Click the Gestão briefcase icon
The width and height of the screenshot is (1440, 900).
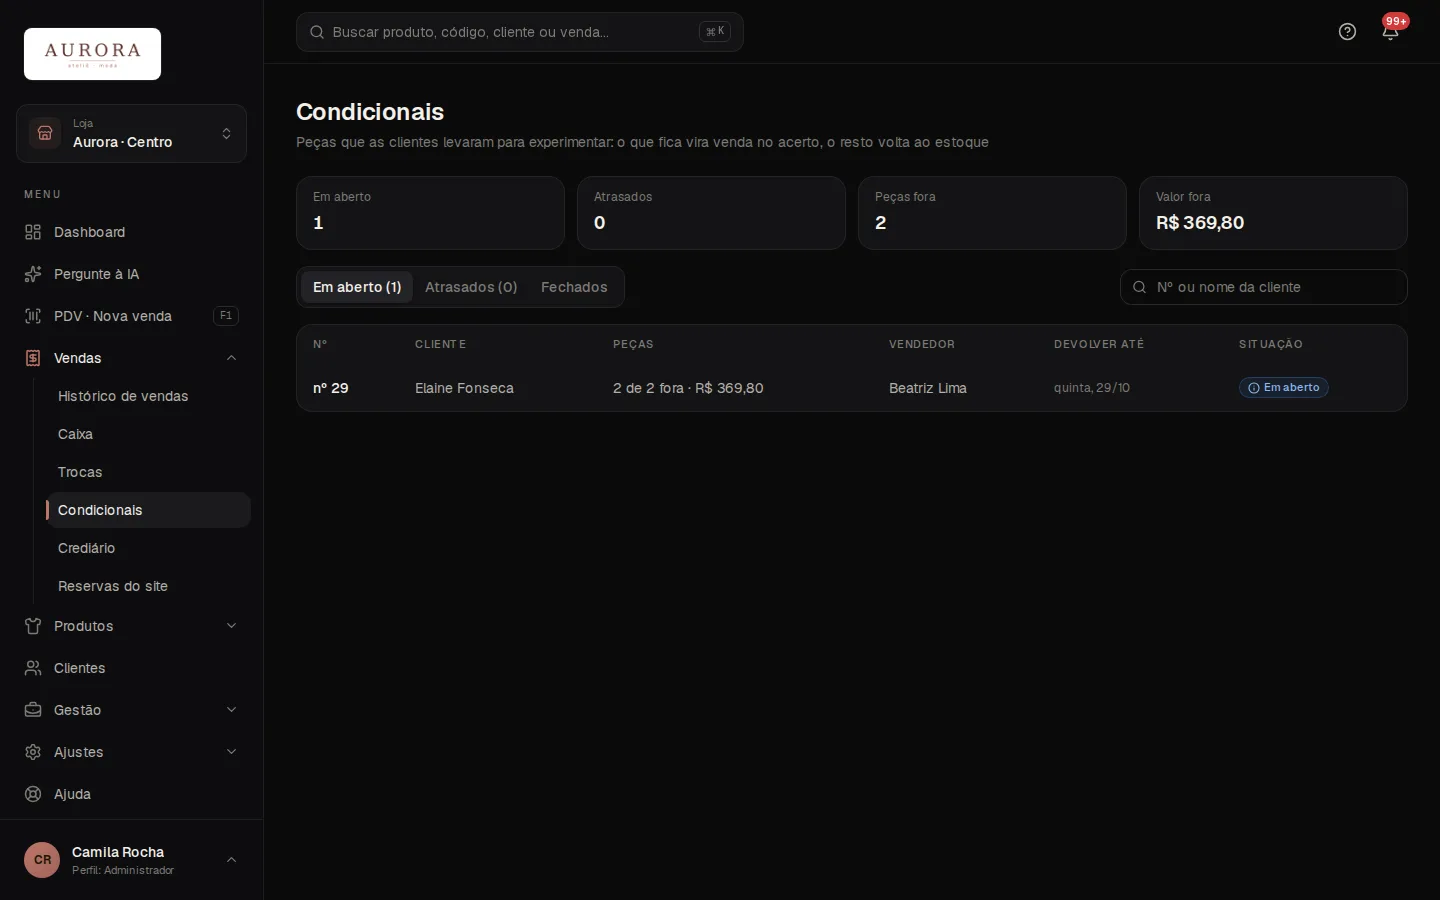tap(33, 710)
